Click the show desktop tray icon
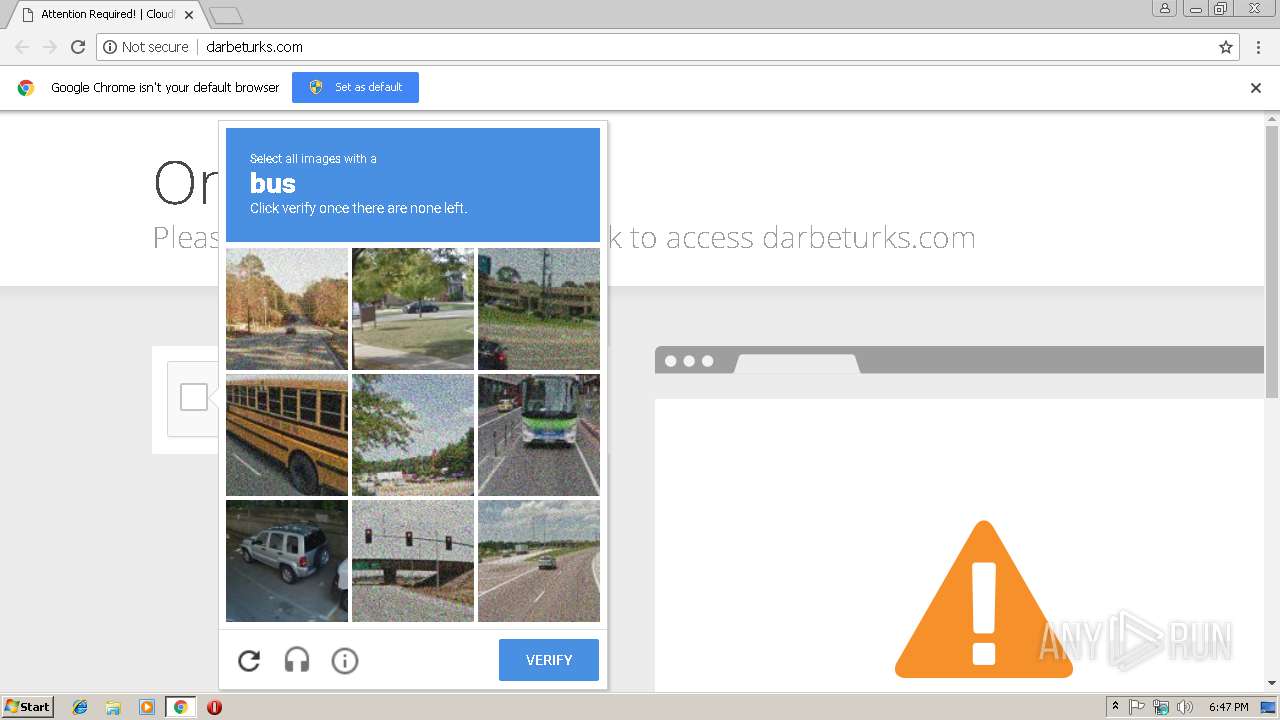Viewport: 1280px width, 720px height. coord(1268,707)
